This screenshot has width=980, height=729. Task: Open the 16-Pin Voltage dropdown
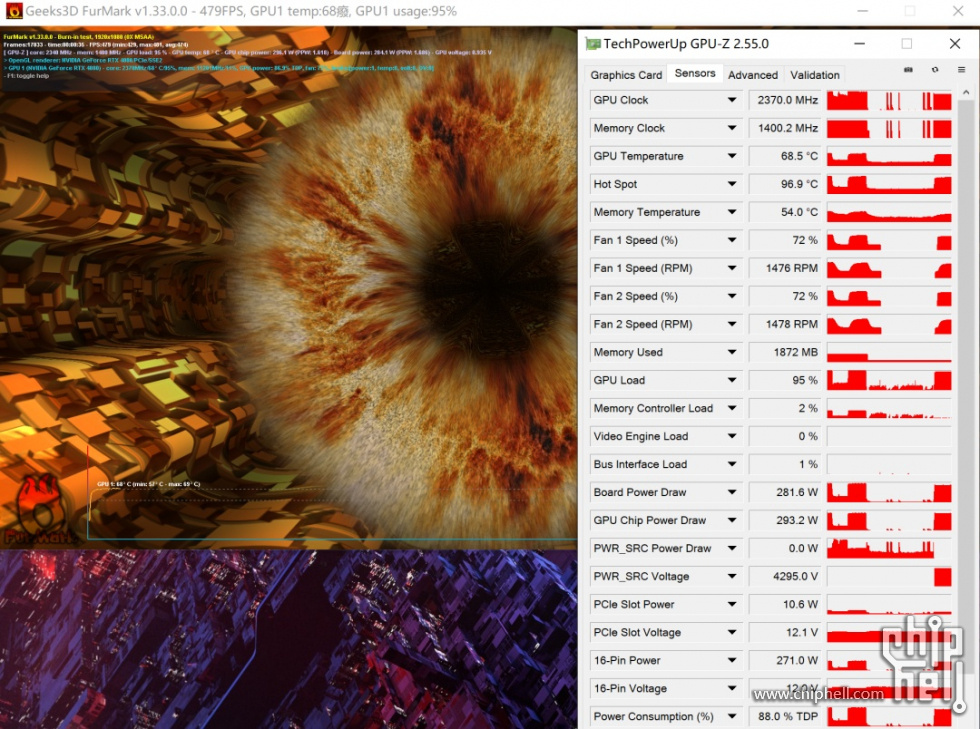point(731,688)
